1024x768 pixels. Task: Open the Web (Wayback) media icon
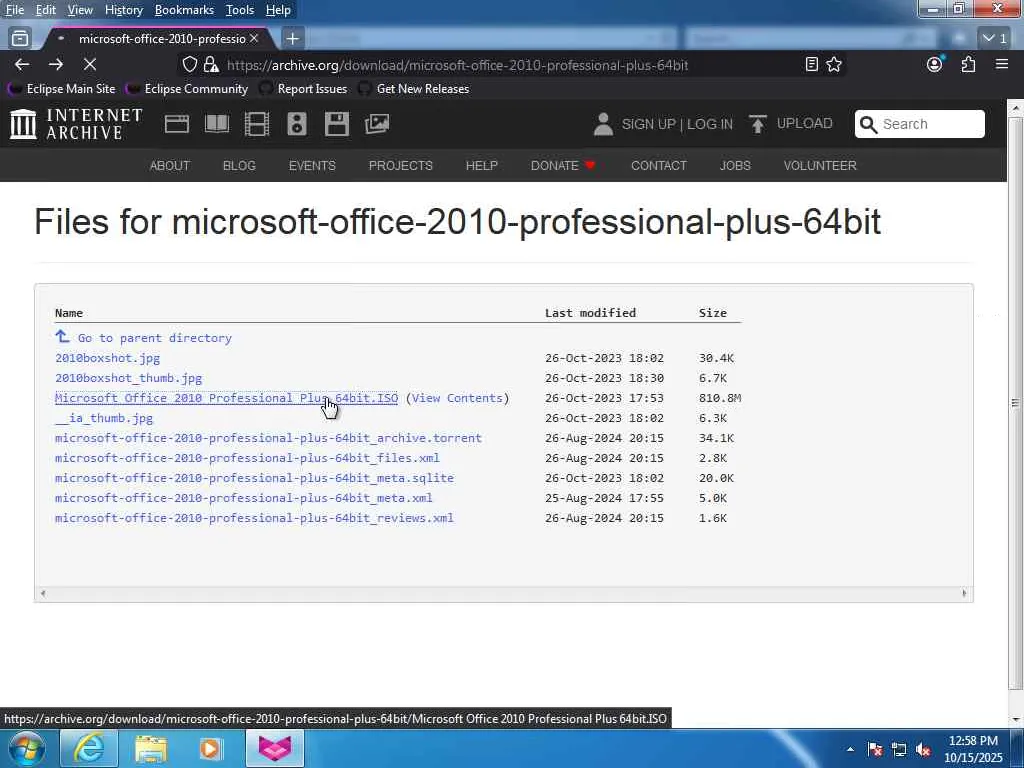coord(177,123)
